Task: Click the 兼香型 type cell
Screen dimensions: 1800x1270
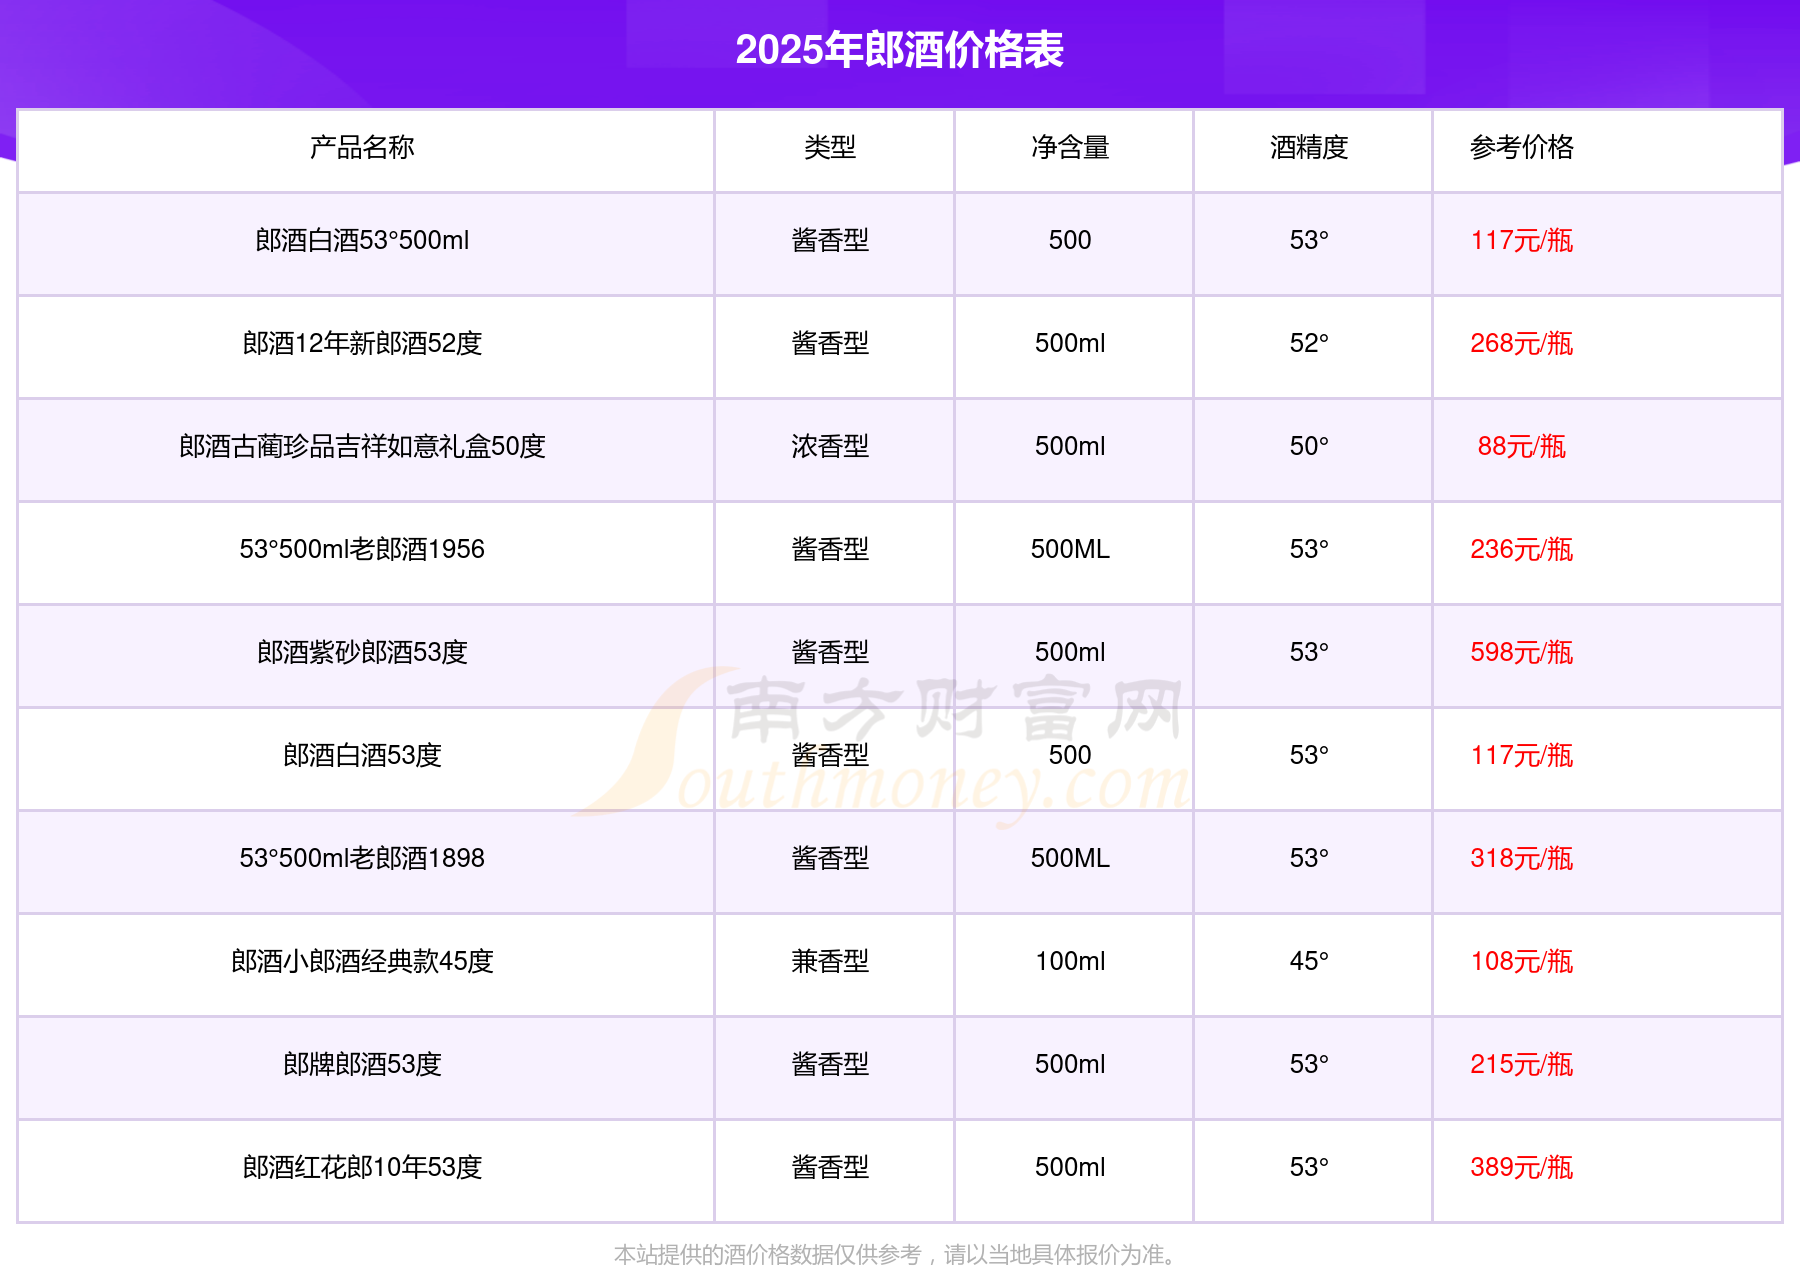Action: [830, 962]
